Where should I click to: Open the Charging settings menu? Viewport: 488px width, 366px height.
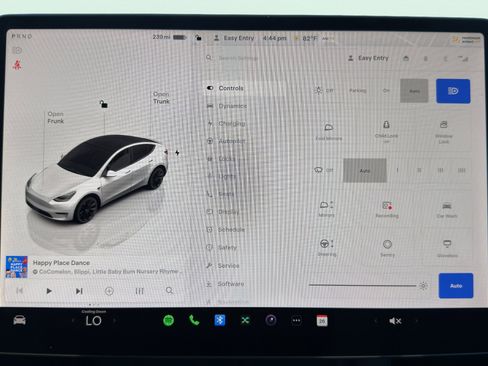(226, 124)
